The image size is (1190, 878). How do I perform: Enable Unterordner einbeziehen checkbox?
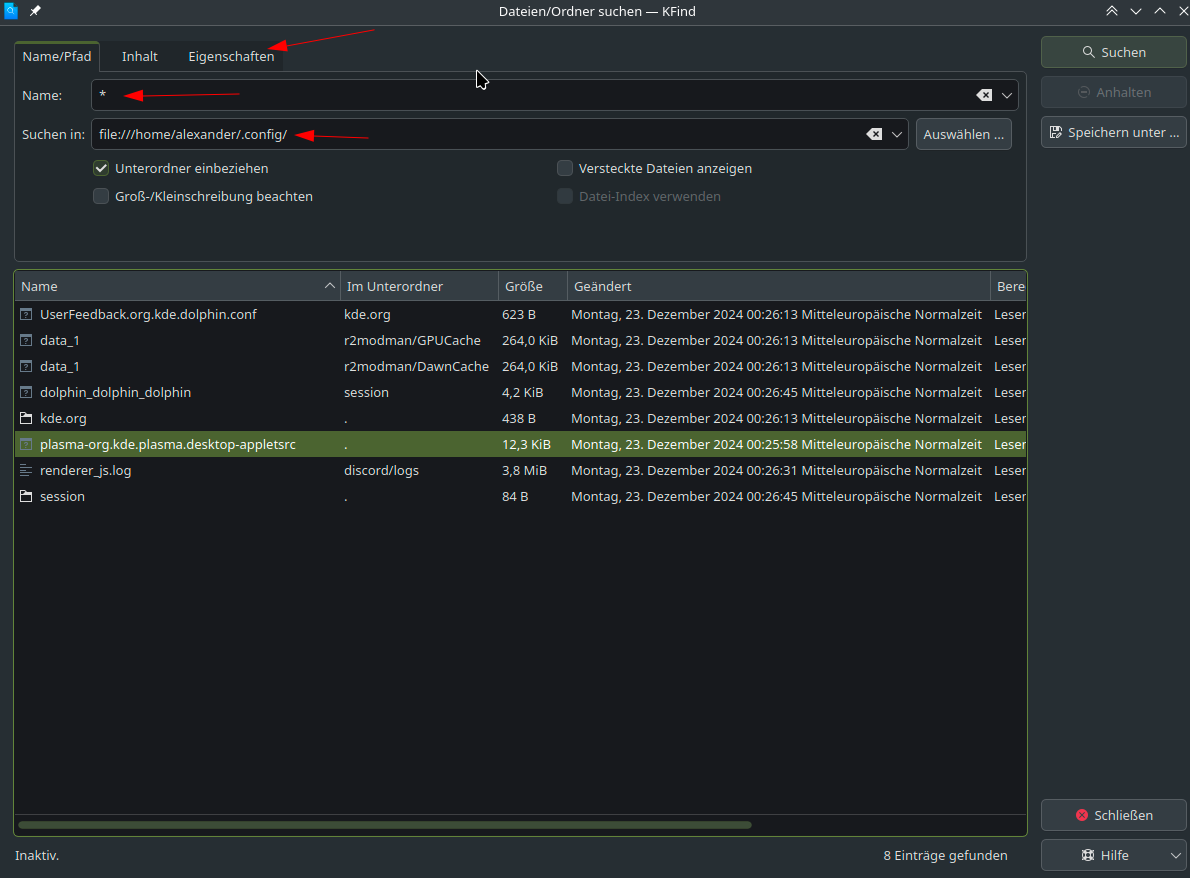click(101, 168)
